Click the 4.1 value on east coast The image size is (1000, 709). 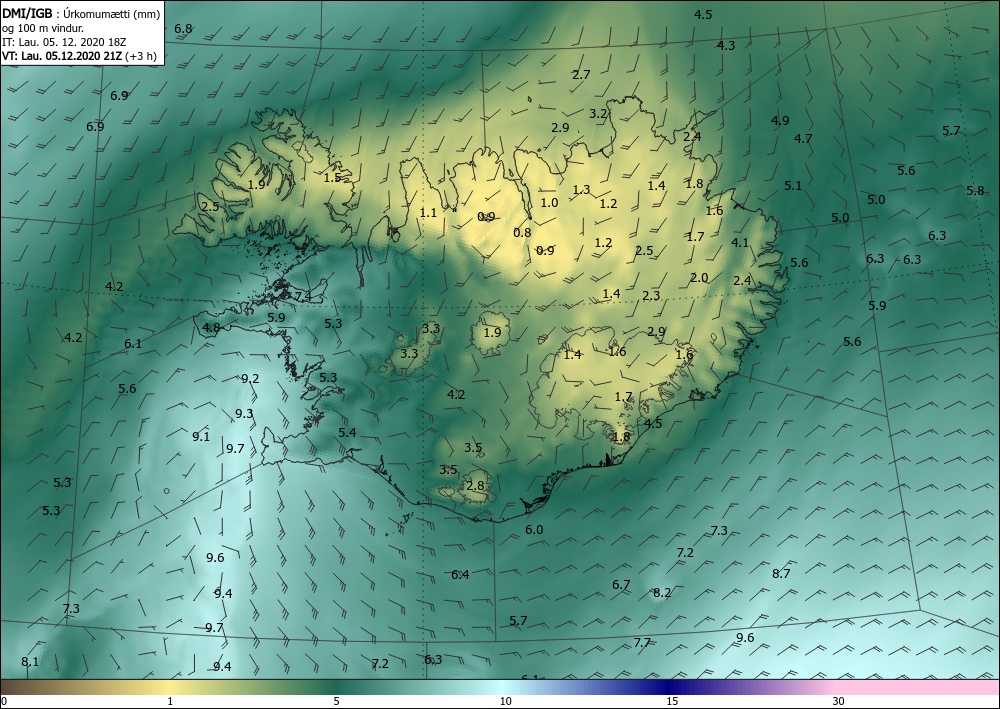click(x=740, y=242)
